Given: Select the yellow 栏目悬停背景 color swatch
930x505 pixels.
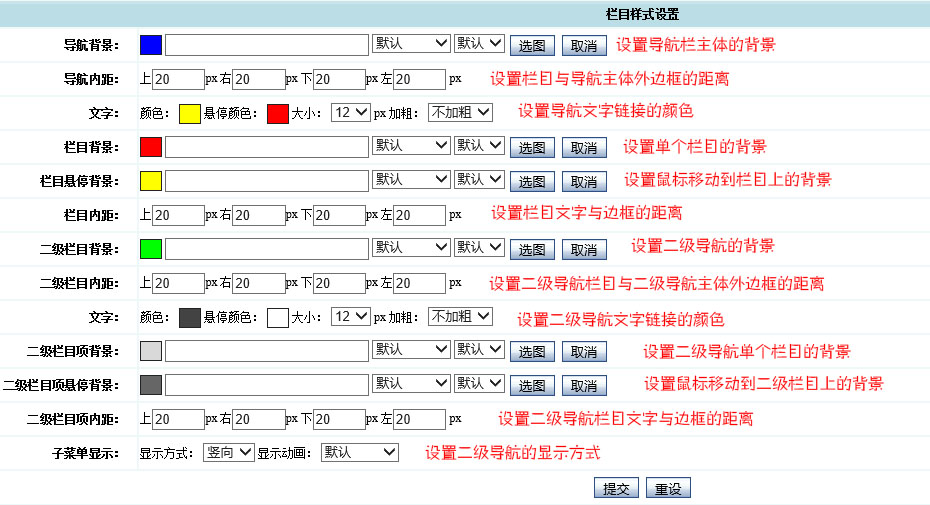Looking at the screenshot, I should (151, 181).
